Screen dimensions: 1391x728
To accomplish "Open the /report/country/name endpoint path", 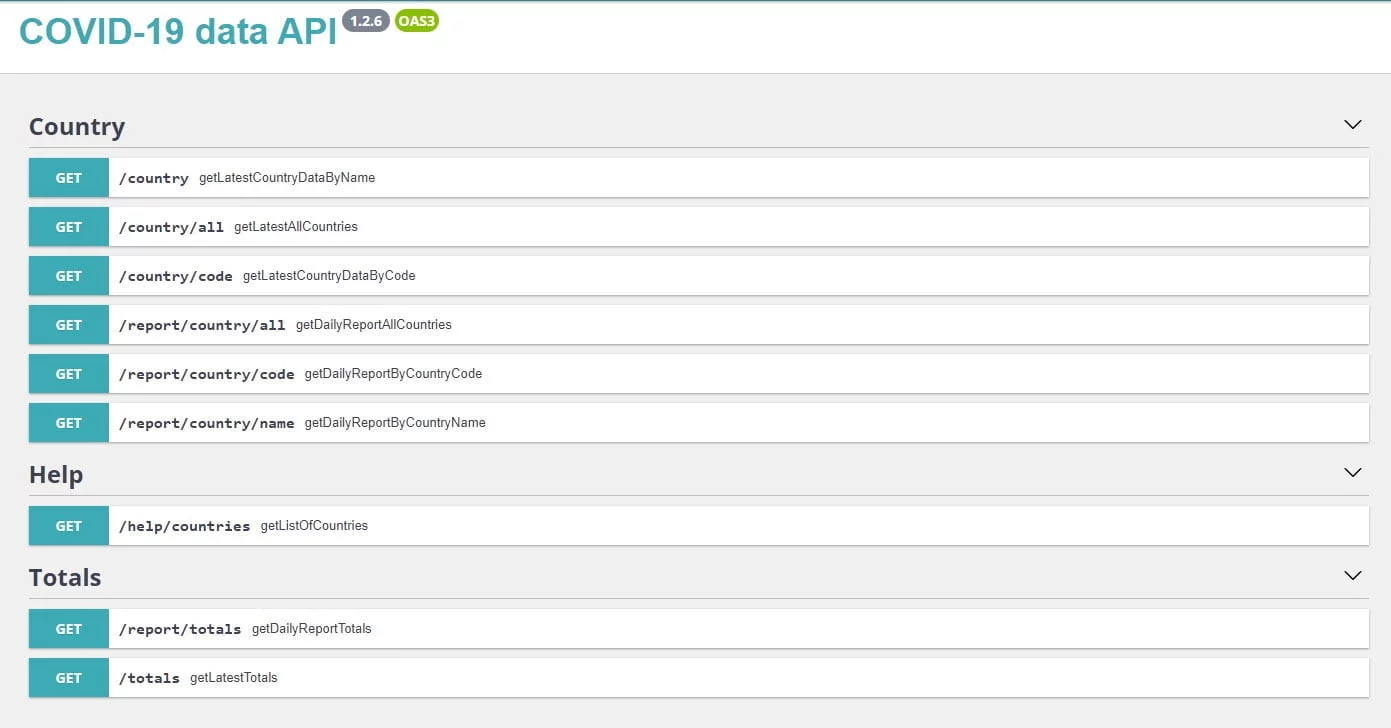I will pos(206,423).
